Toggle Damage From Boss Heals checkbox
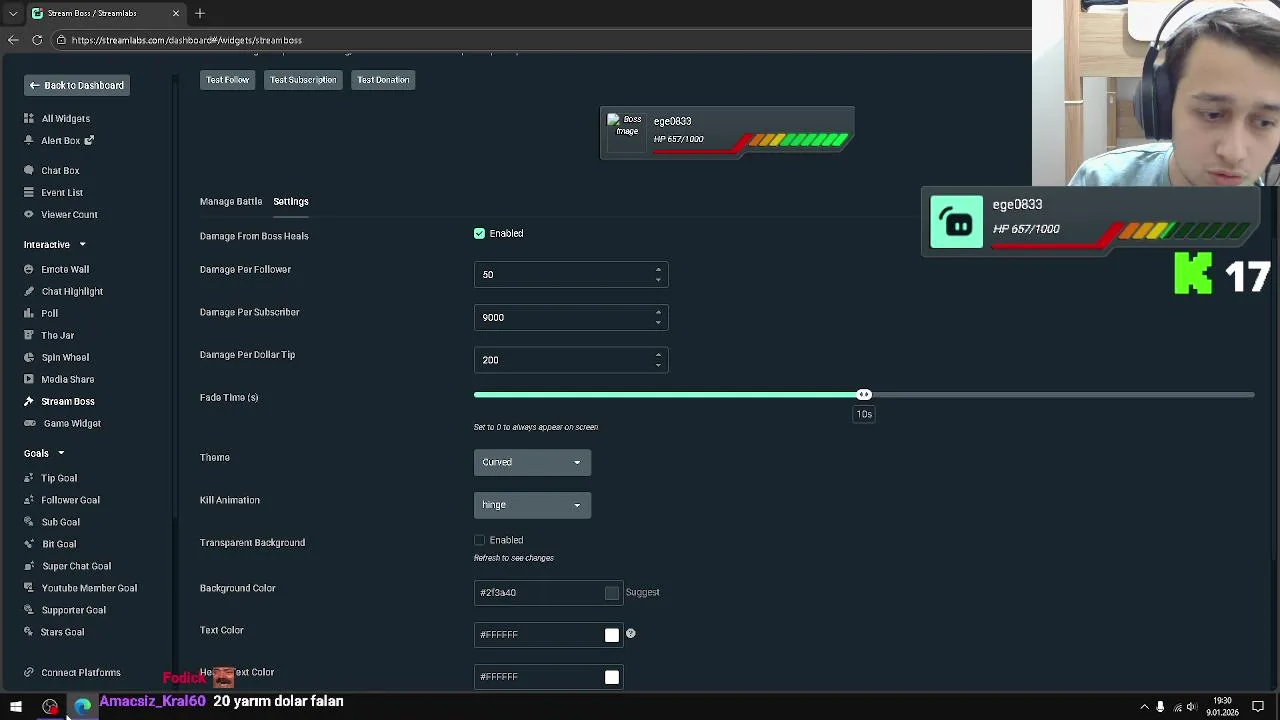This screenshot has width=1280, height=720. pyautogui.click(x=479, y=233)
